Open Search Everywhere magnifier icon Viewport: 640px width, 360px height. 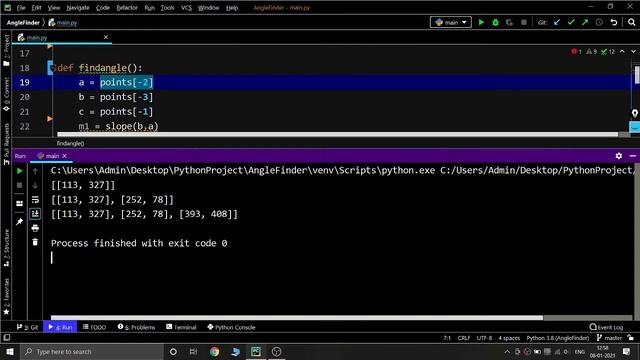tap(631, 22)
